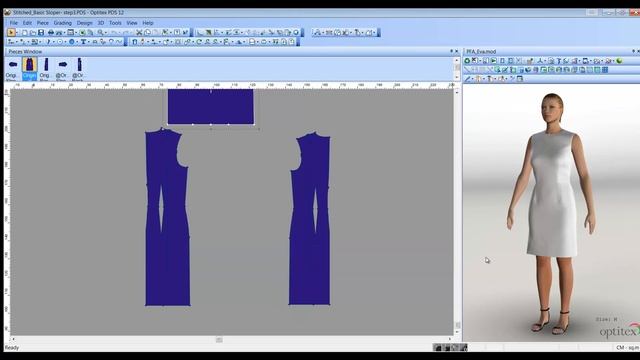Click green refresh icon in 3D toolbar

click(467, 61)
